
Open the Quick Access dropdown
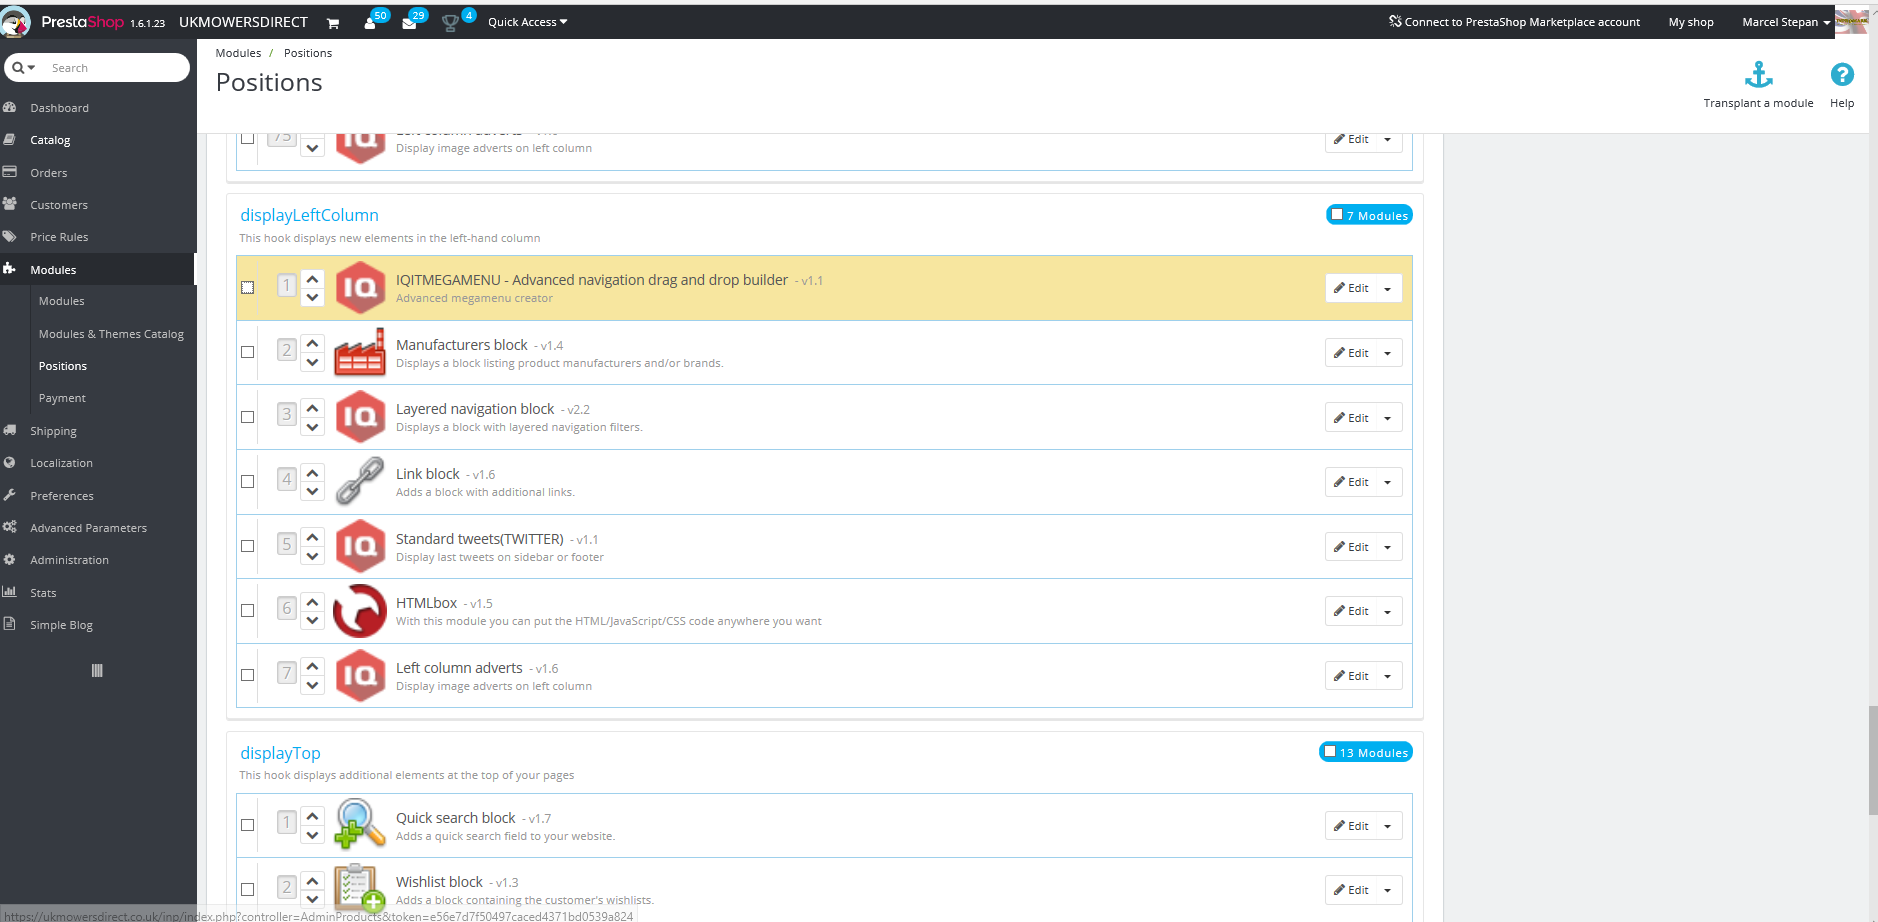(527, 22)
